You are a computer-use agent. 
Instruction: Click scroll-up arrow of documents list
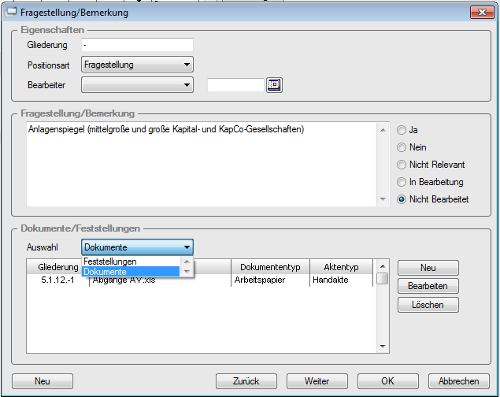click(383, 266)
